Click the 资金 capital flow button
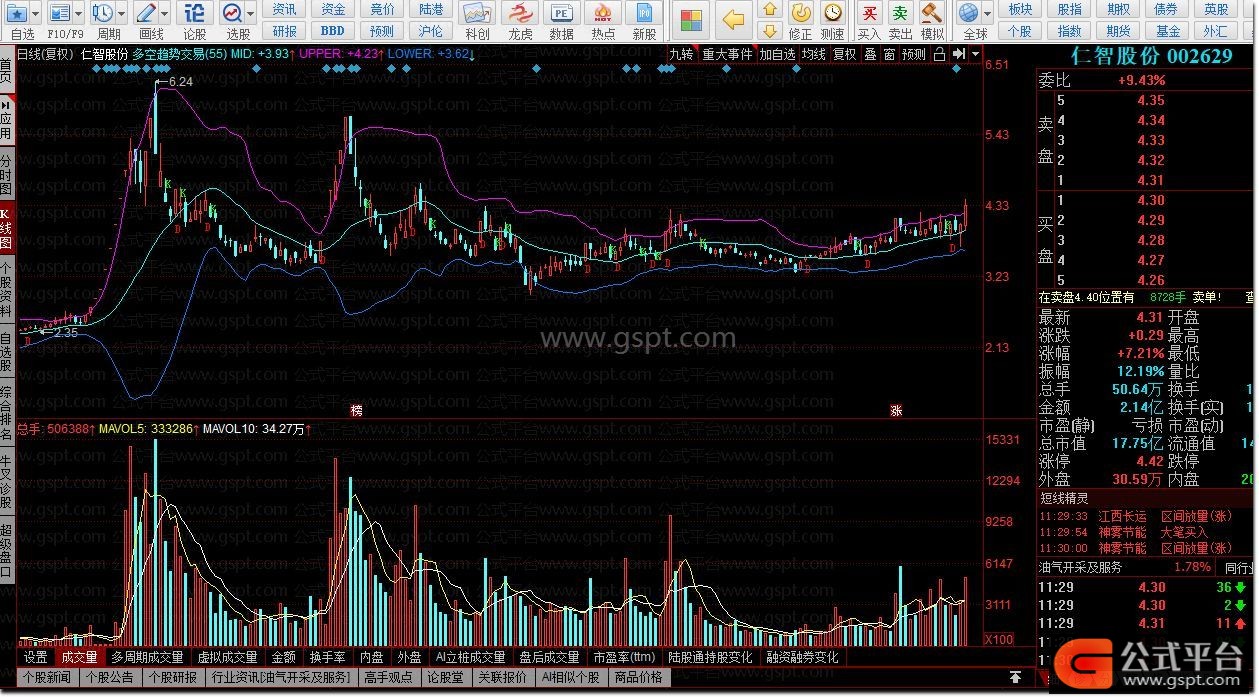Screen dimensions: 1259x697 [333, 10]
